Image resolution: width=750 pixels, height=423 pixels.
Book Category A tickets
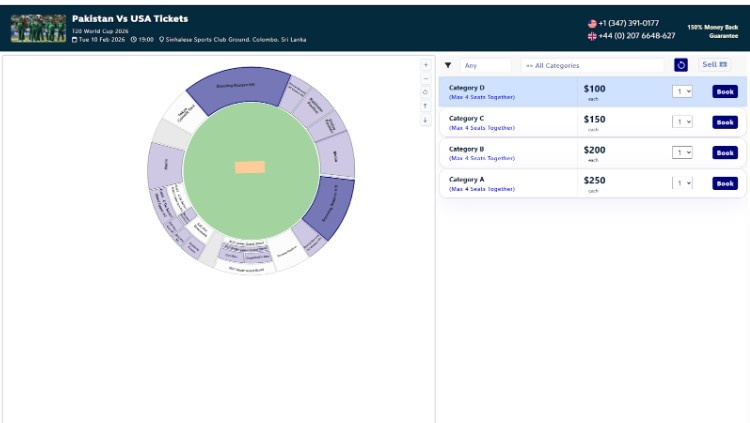click(725, 184)
